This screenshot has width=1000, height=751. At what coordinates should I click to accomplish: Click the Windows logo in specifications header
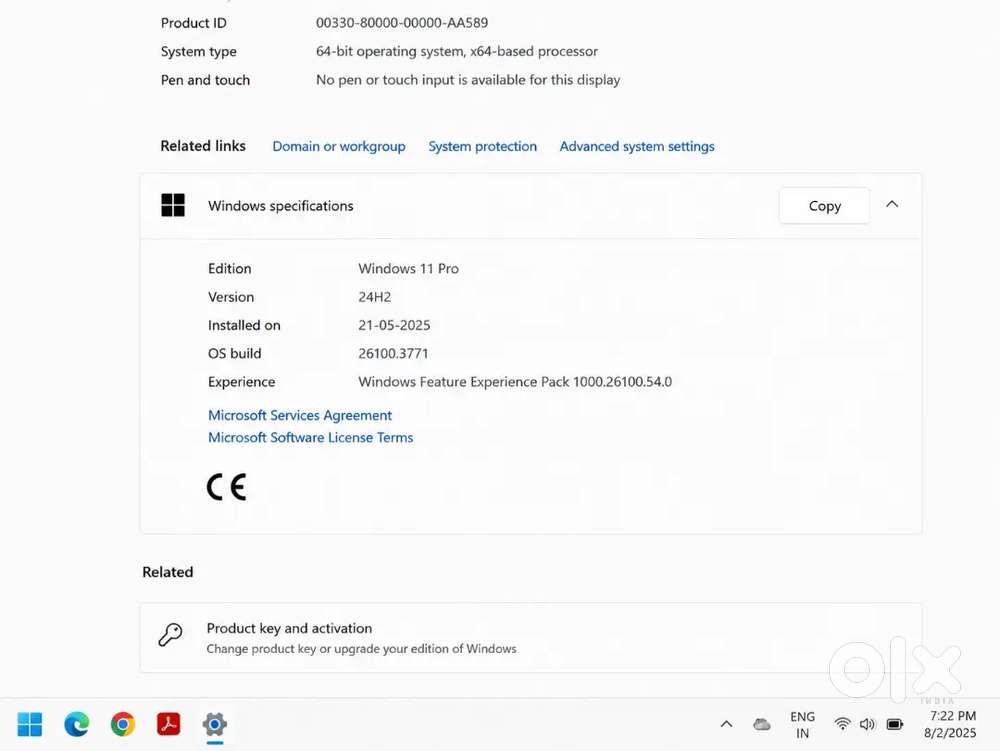pos(173,205)
